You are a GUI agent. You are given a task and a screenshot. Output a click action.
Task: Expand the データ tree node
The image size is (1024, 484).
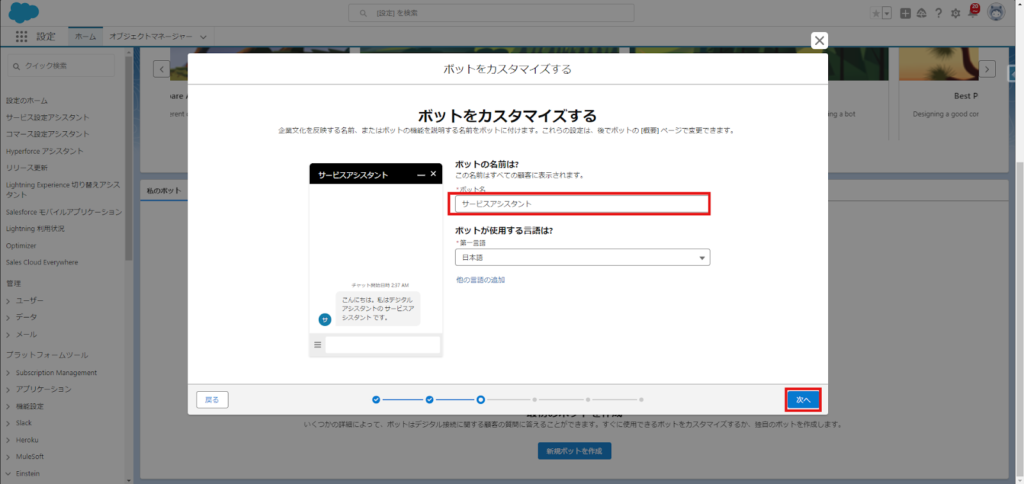[x=8, y=317]
